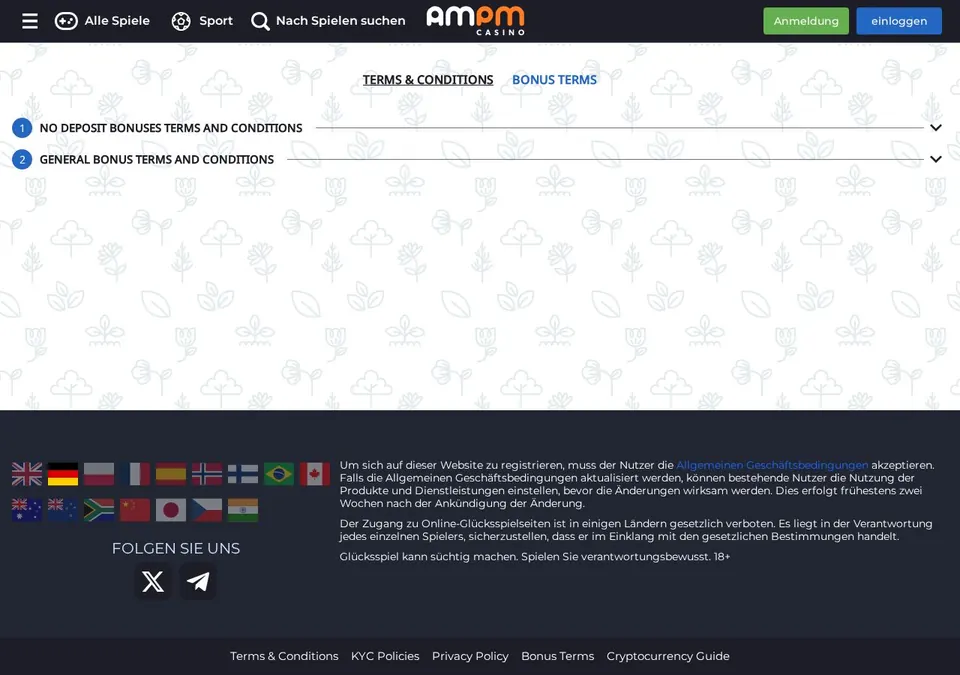Select the Finnish flag
960x675 pixels.
coord(242,474)
